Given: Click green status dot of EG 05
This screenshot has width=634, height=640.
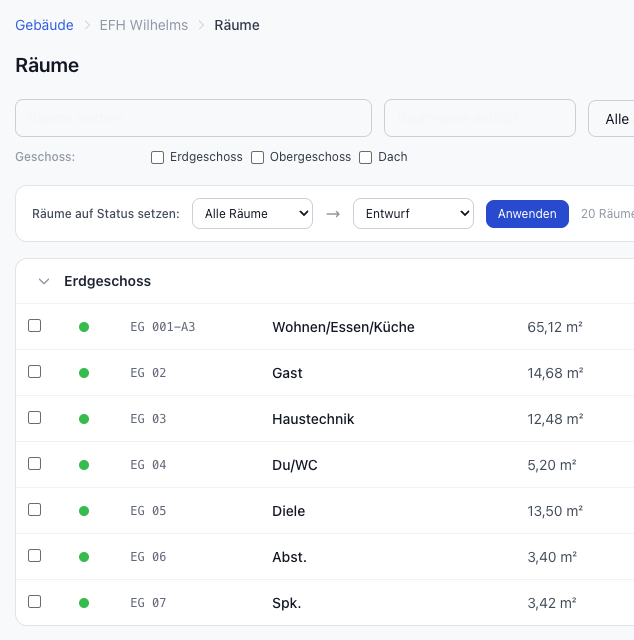Looking at the screenshot, I should tap(84, 511).
